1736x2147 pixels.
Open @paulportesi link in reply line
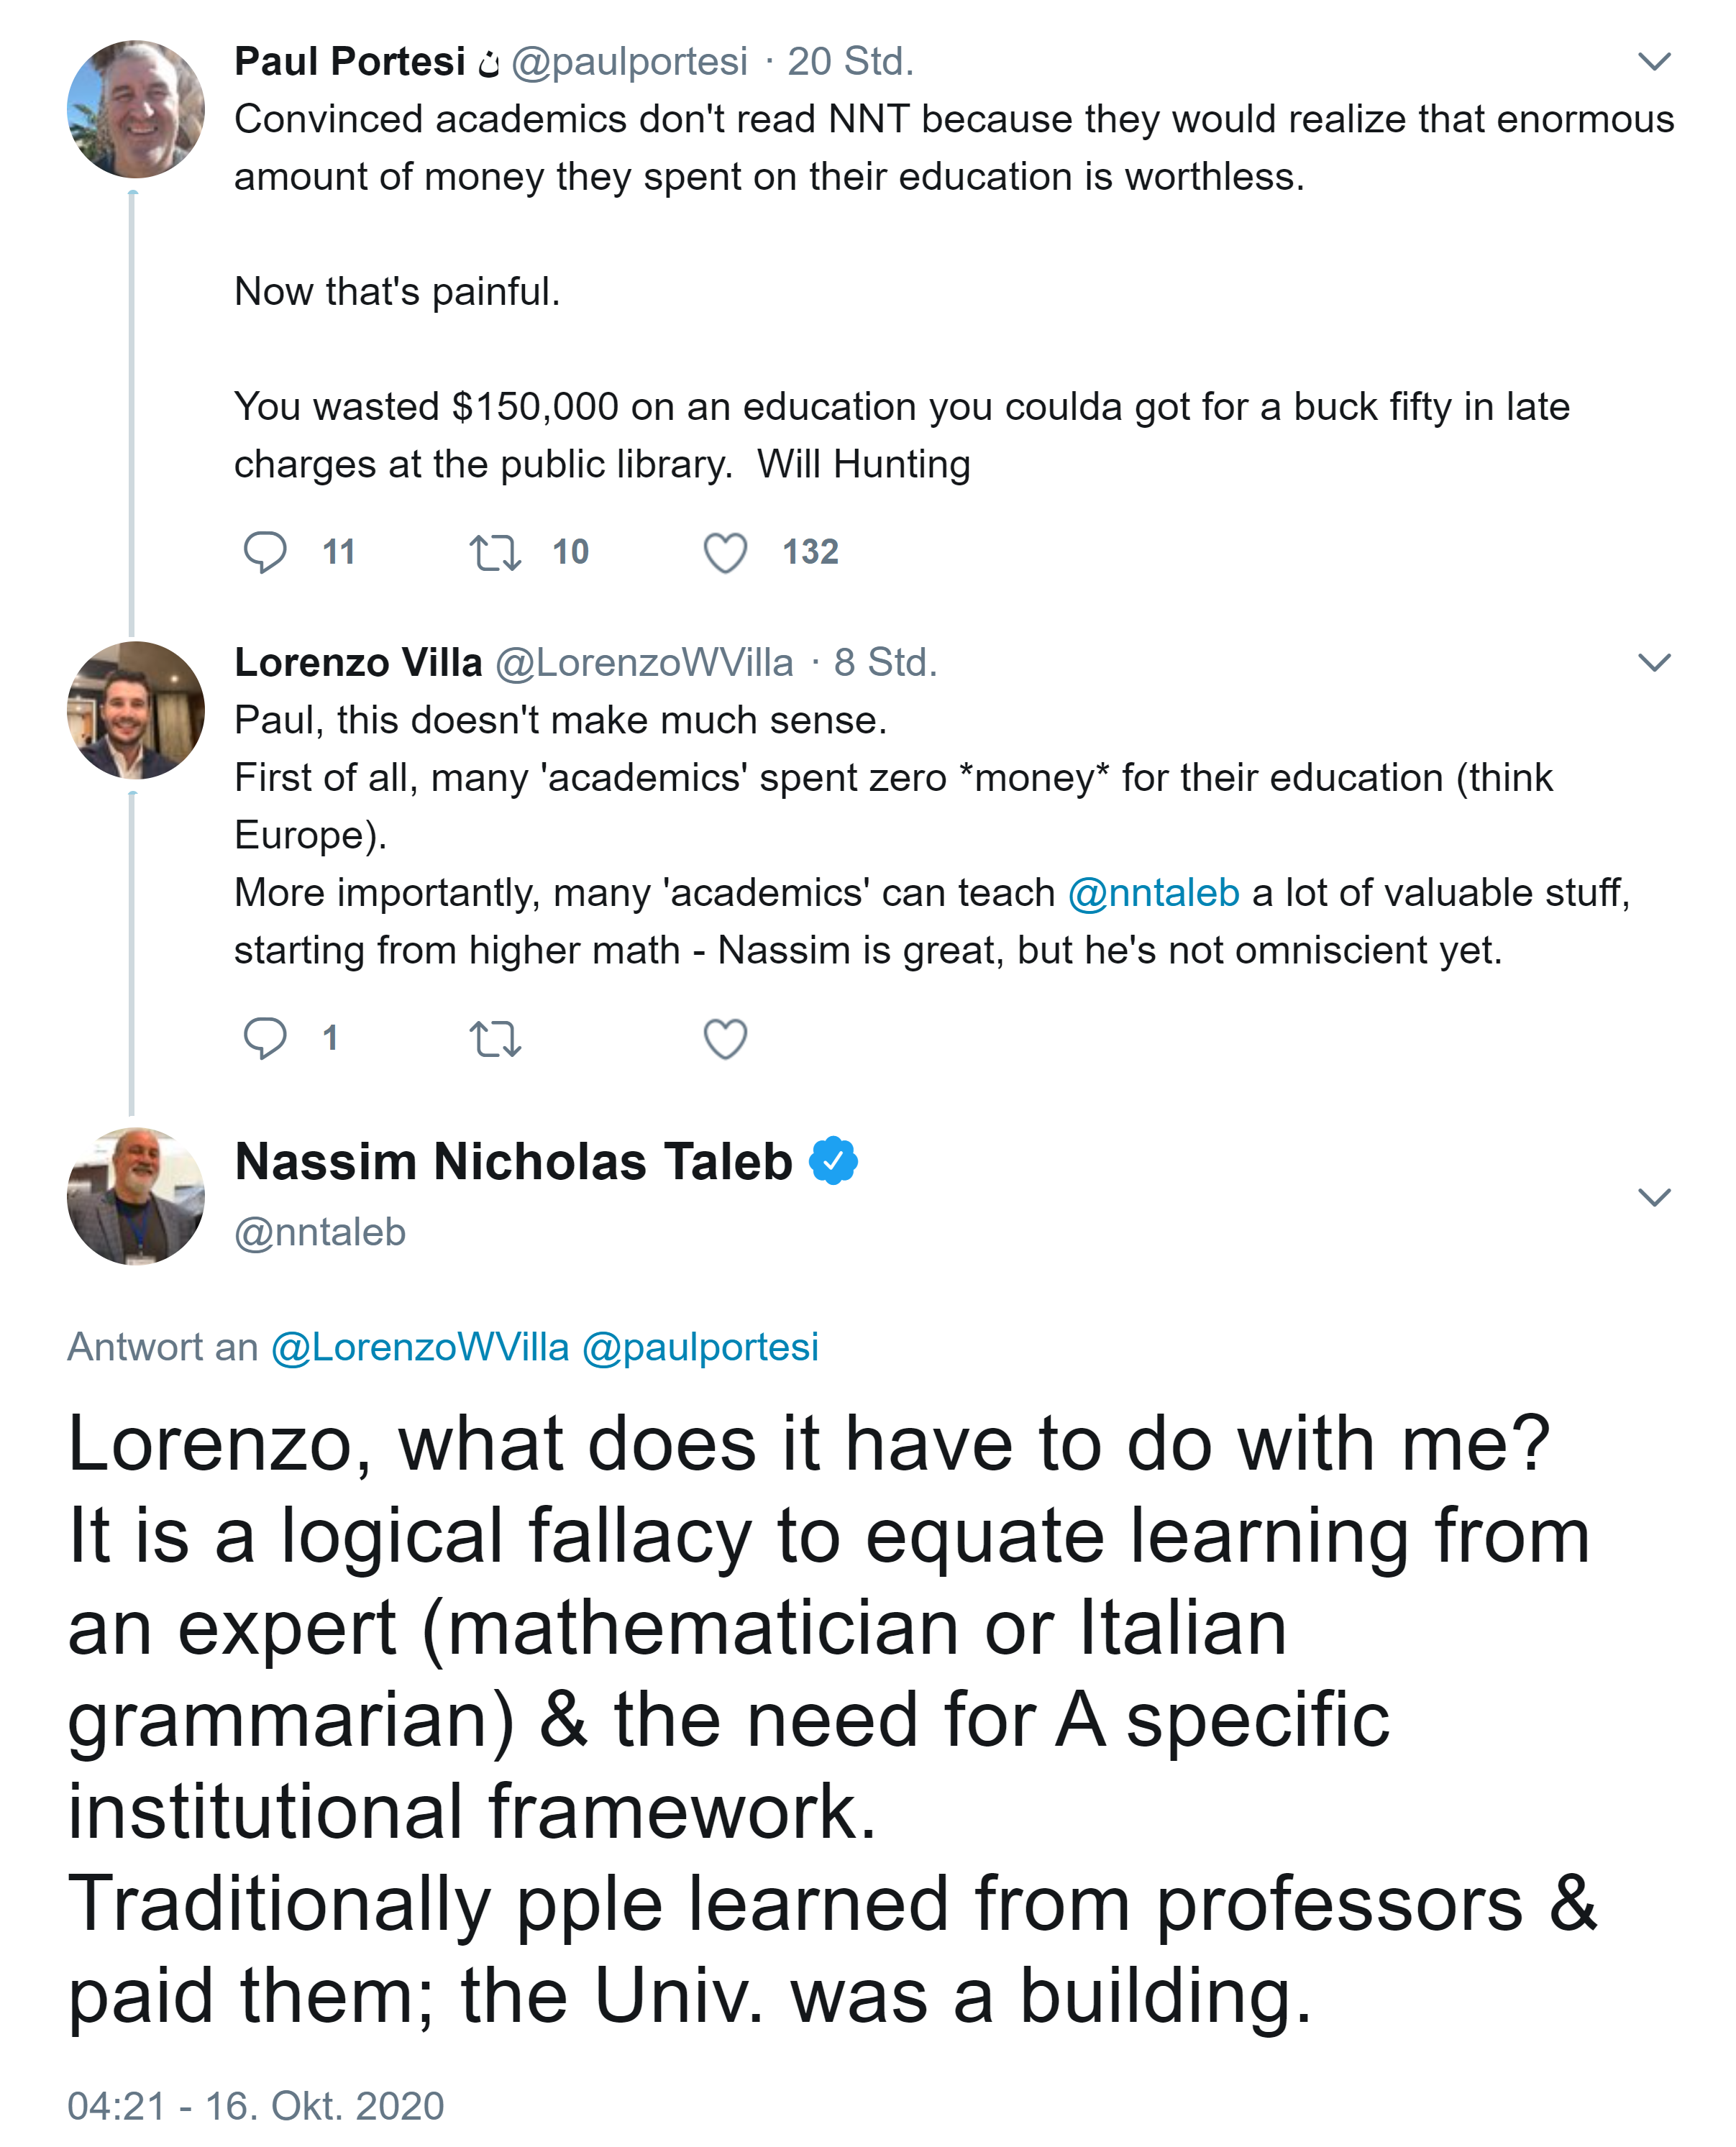(x=700, y=1347)
